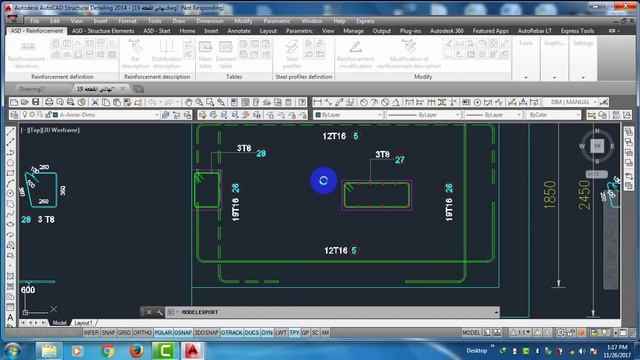This screenshot has width=640, height=360.
Task: Click the ByLayer color square swatch
Action: pos(318,115)
